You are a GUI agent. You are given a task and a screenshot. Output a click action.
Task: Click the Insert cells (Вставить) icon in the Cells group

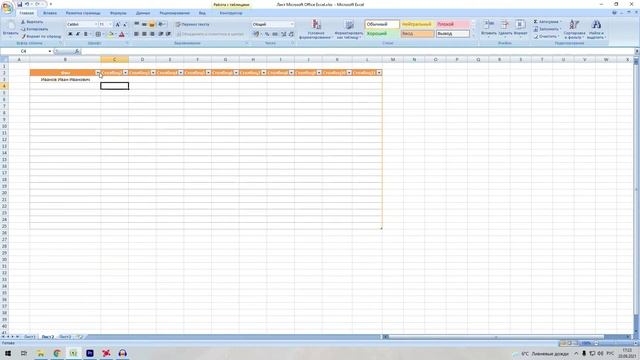[489, 24]
